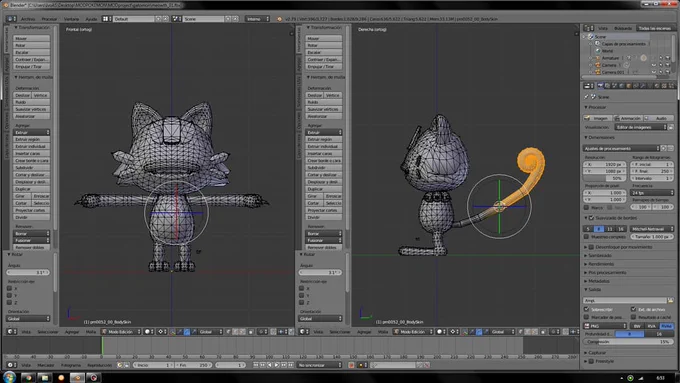Open the Material properties tab icon
The width and height of the screenshot is (680, 383).
[x=657, y=86]
